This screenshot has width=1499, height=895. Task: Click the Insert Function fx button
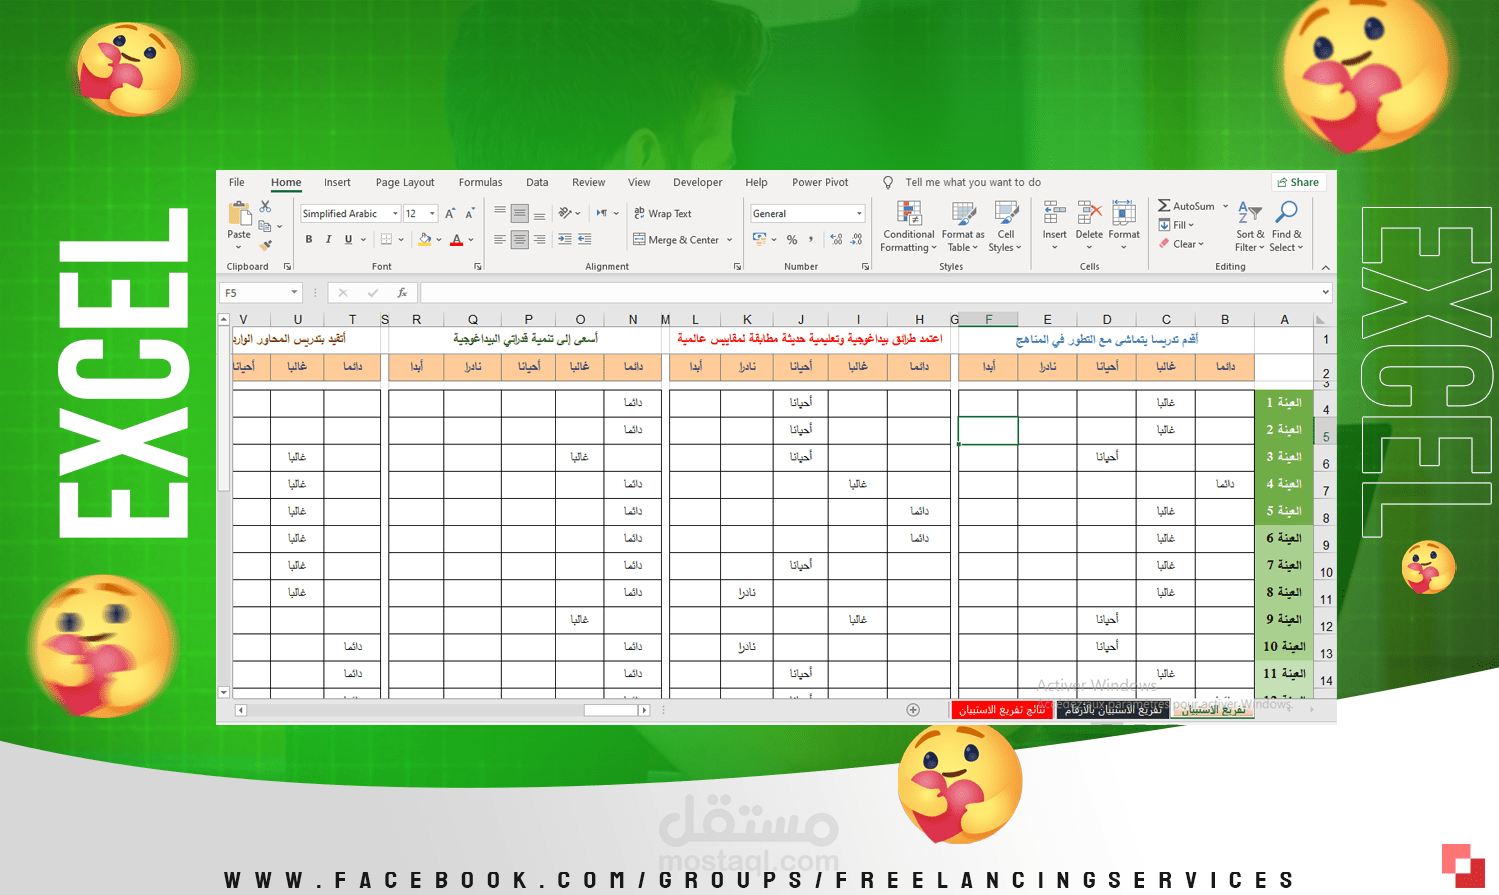(x=402, y=293)
